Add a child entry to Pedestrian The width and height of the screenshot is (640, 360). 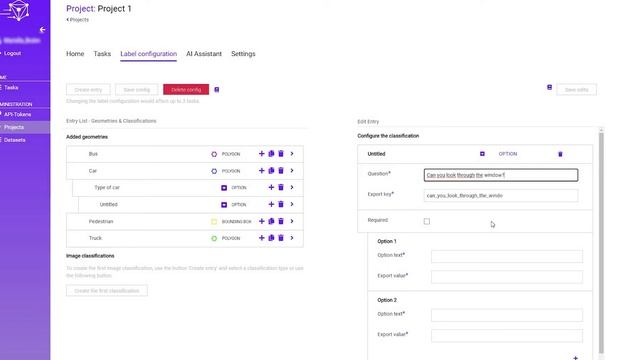coord(262,221)
